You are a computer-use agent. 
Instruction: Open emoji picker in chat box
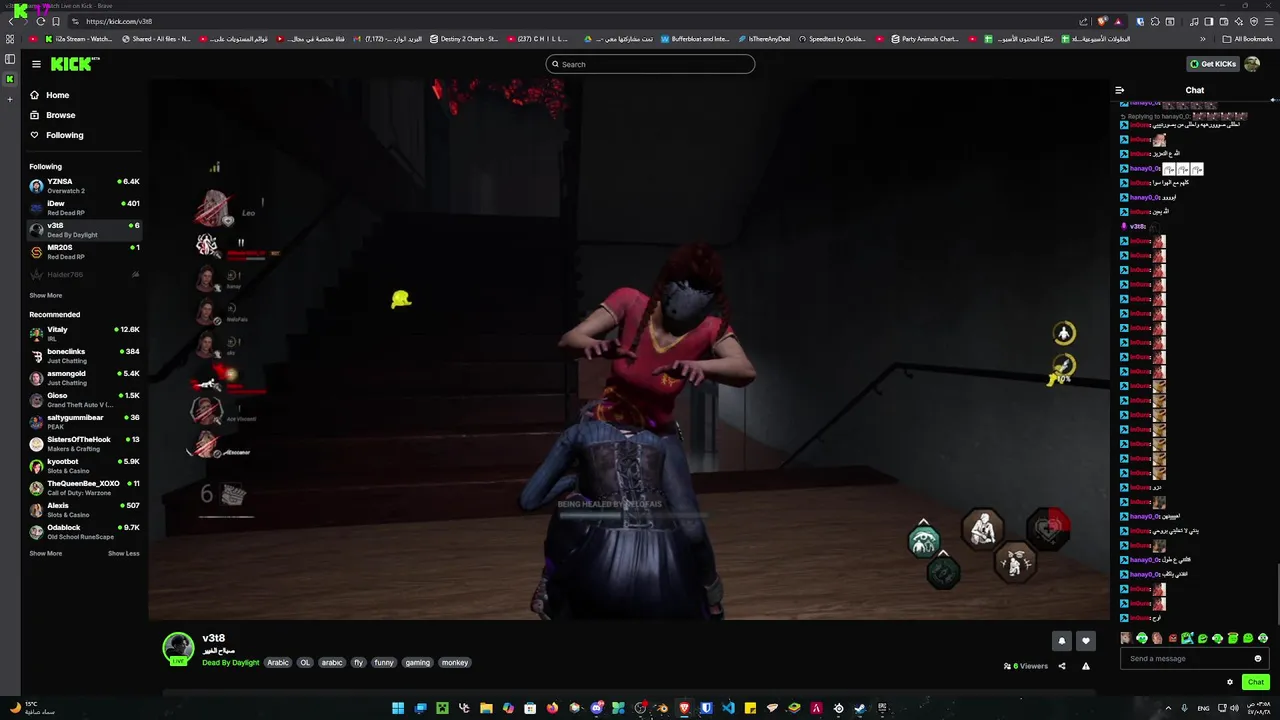[x=1258, y=658]
